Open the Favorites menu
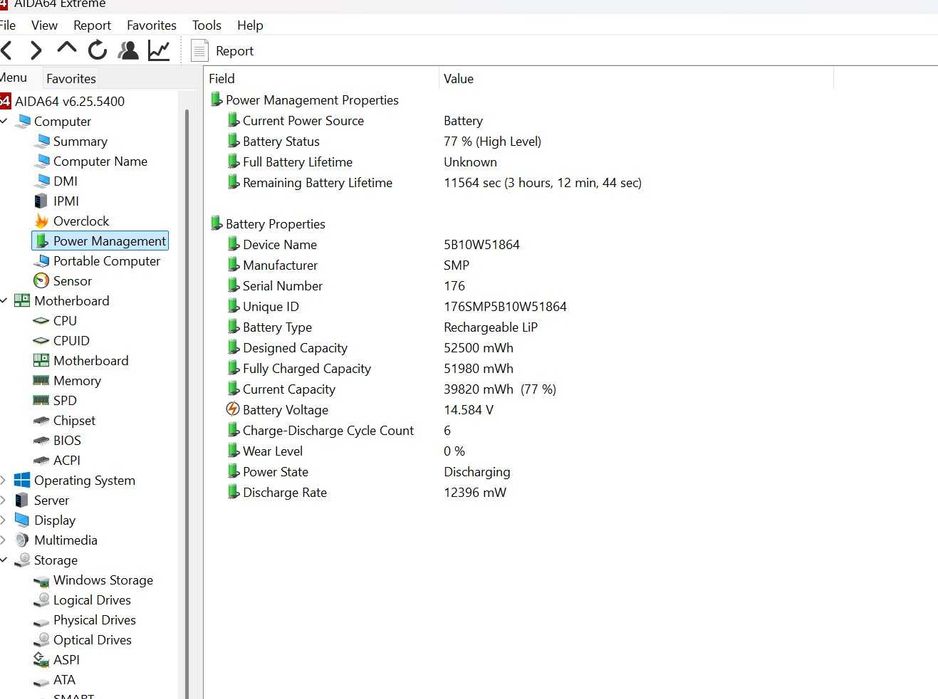Viewport: 938px width, 699px height. (x=151, y=25)
